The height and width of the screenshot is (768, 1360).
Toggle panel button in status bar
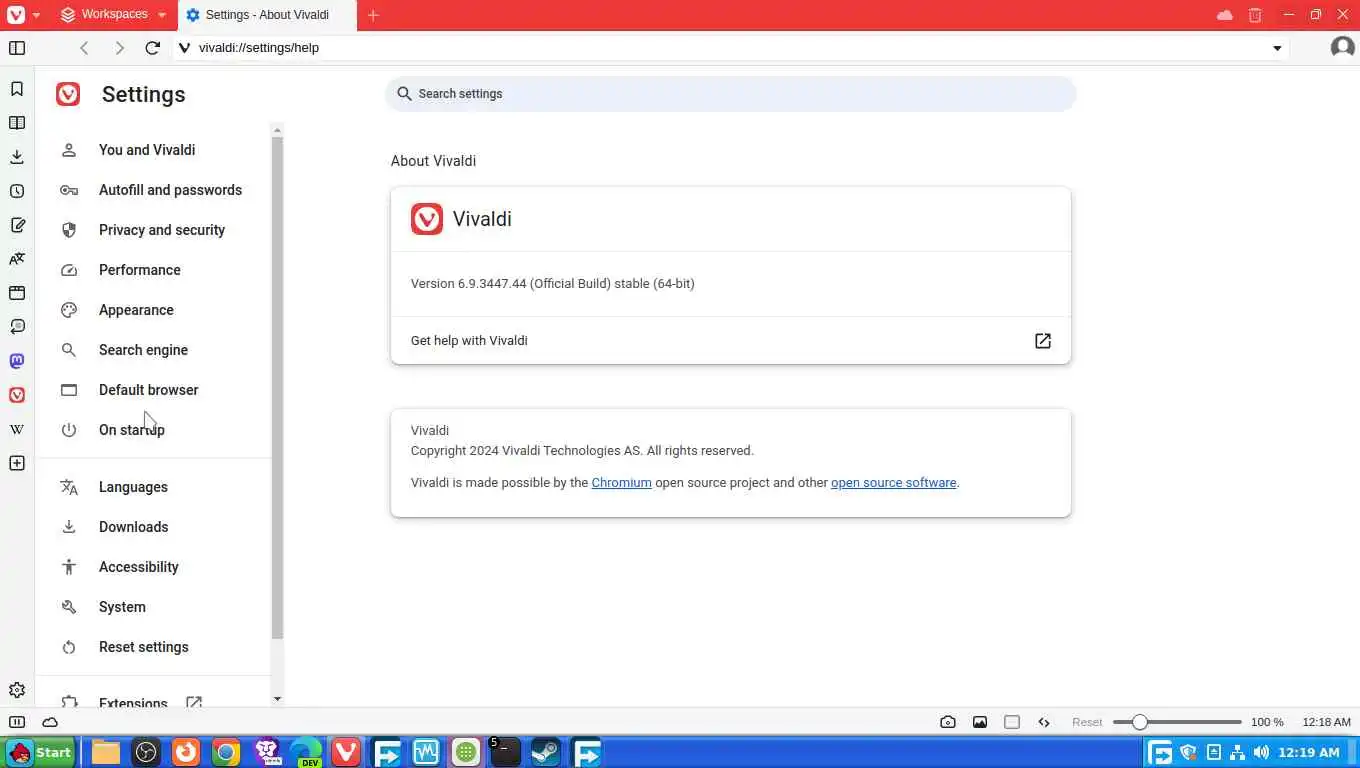pos(17,722)
